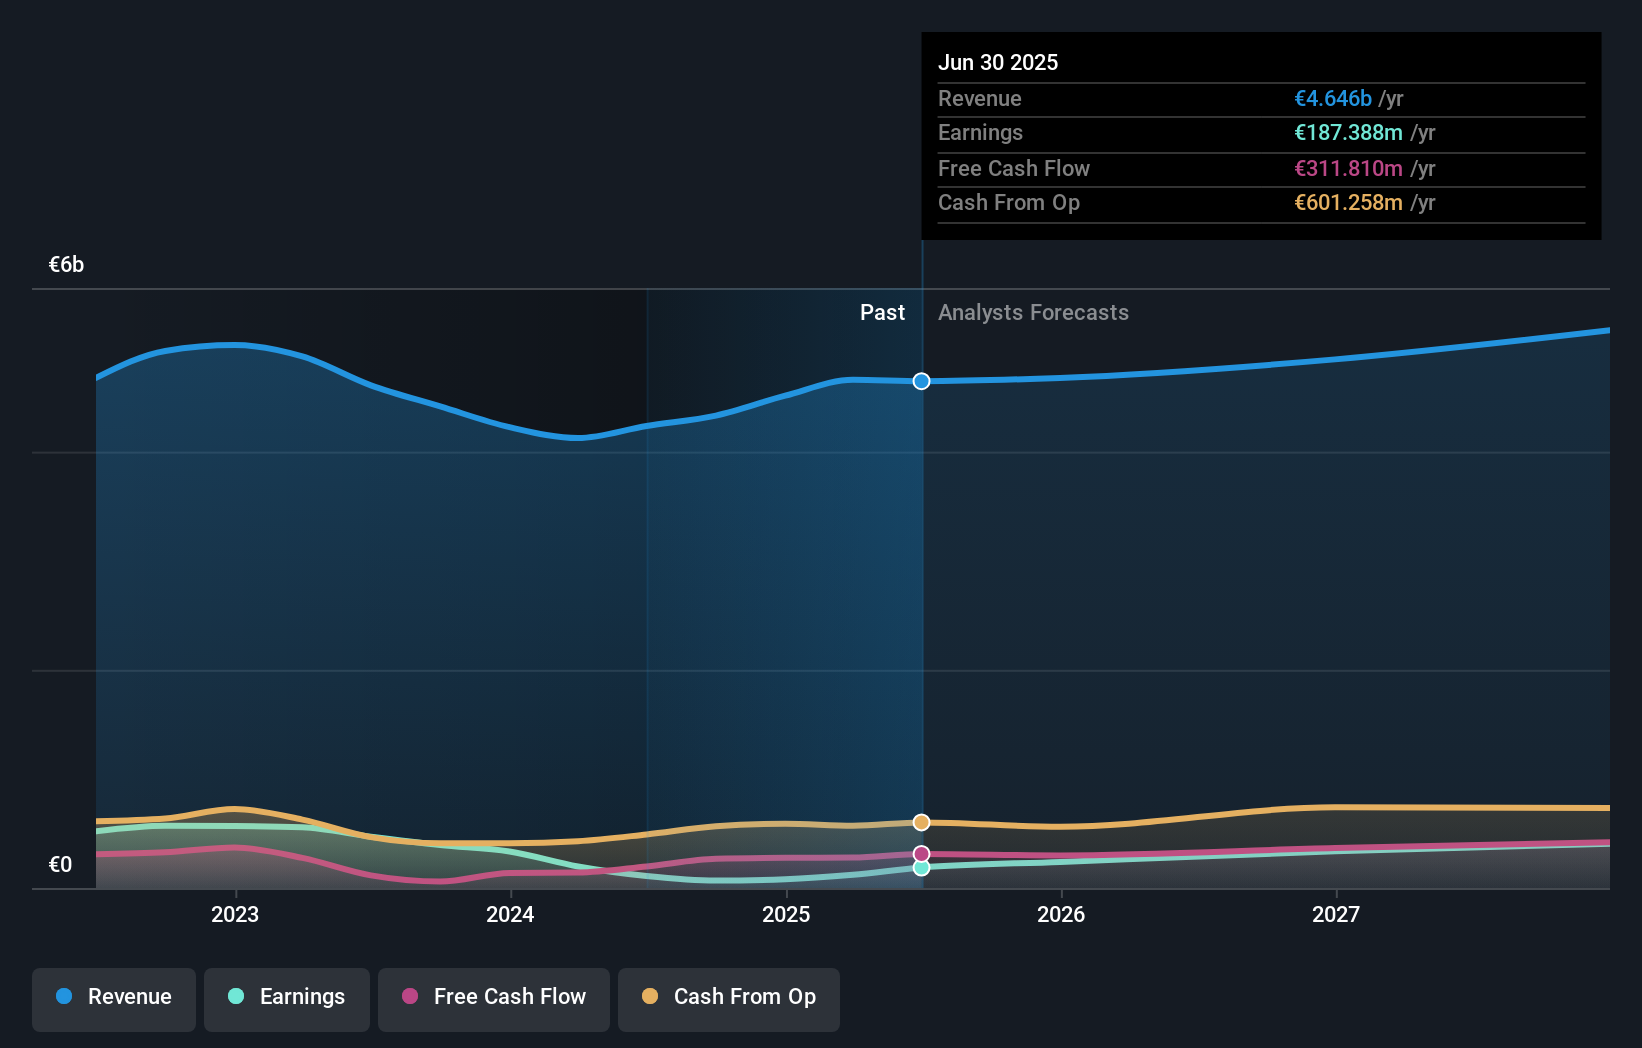Image resolution: width=1642 pixels, height=1048 pixels.
Task: Click the blue Revenue data point marker
Action: pyautogui.click(x=920, y=381)
